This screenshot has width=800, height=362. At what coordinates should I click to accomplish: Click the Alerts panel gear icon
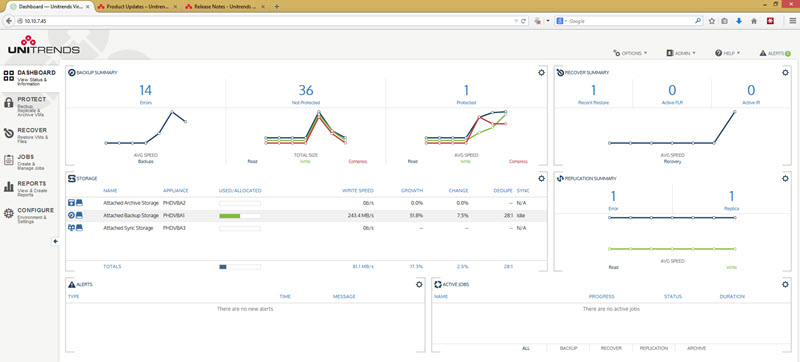[x=419, y=285]
